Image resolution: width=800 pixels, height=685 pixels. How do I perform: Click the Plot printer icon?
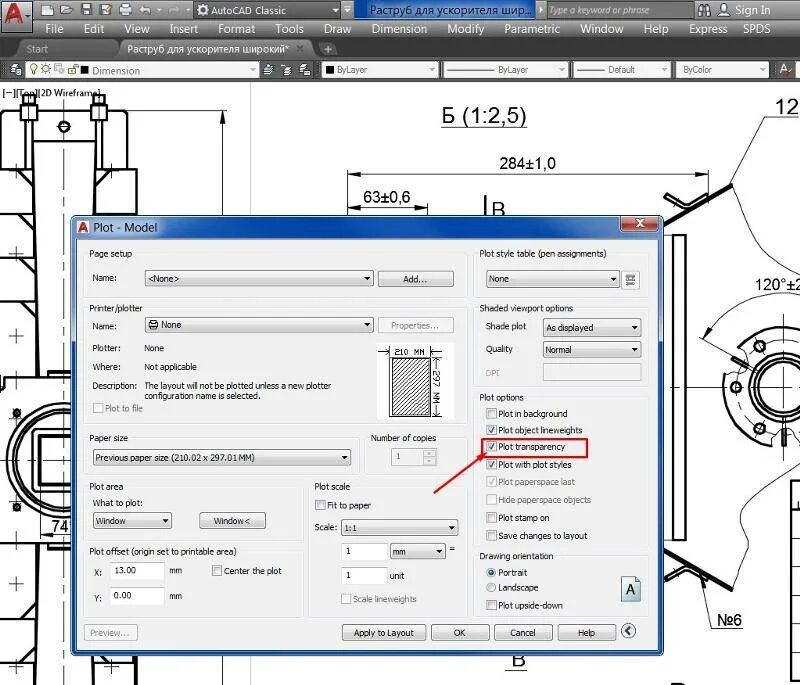(125, 9)
